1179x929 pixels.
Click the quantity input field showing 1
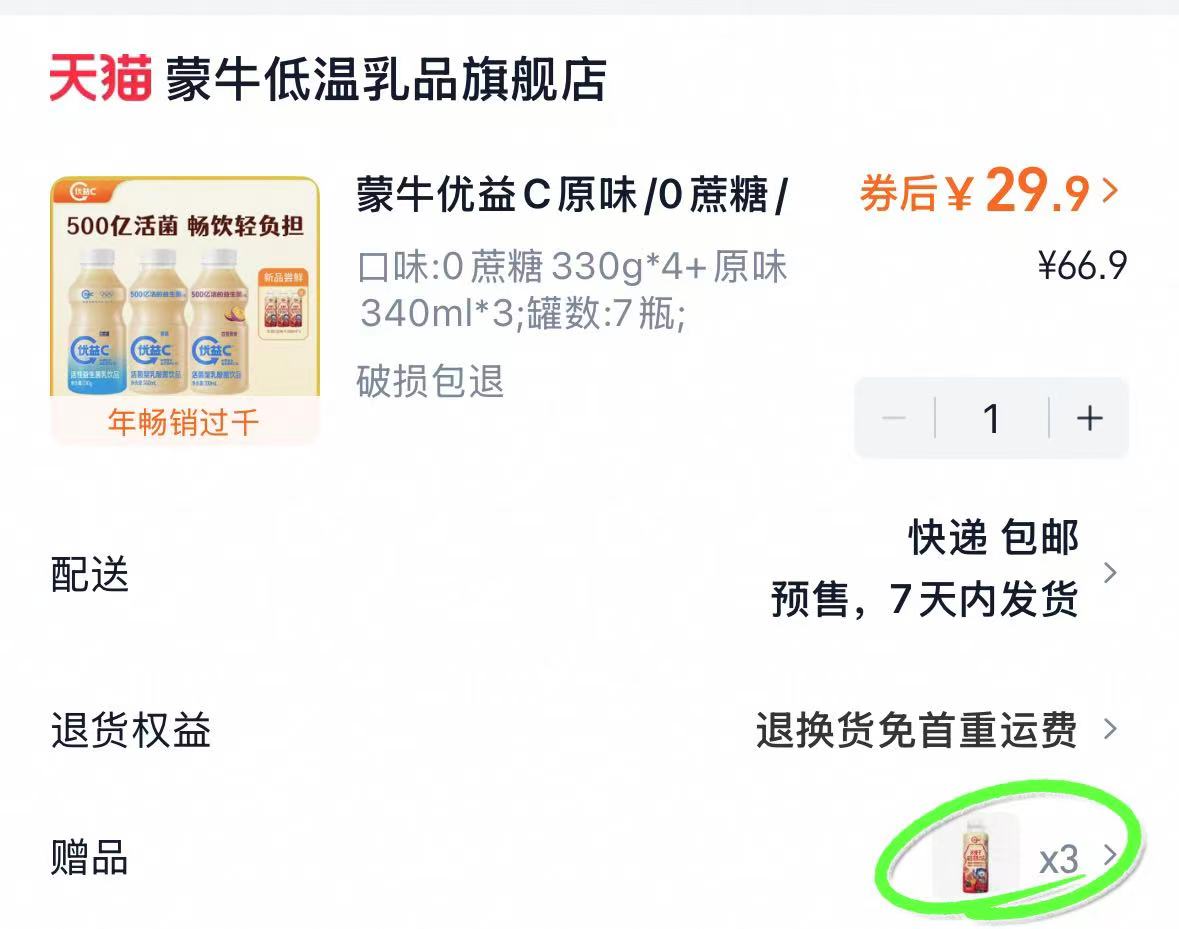pos(991,418)
